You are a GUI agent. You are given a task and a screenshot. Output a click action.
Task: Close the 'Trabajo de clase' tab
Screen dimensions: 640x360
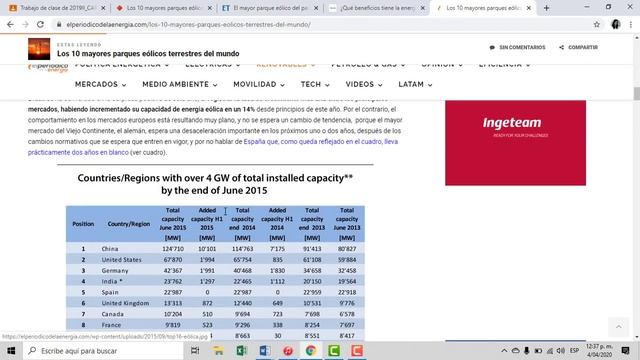pyautogui.click(x=103, y=8)
